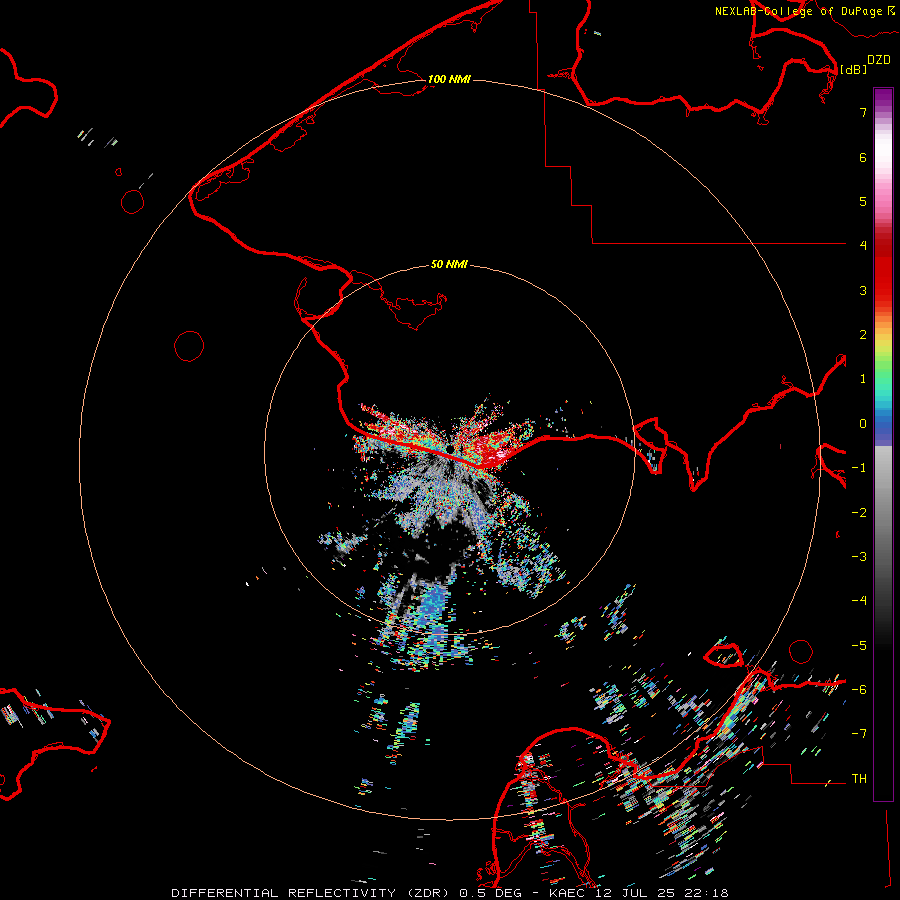The height and width of the screenshot is (900, 900).
Task: Select the positive 4 dB scale label
Action: tap(863, 246)
